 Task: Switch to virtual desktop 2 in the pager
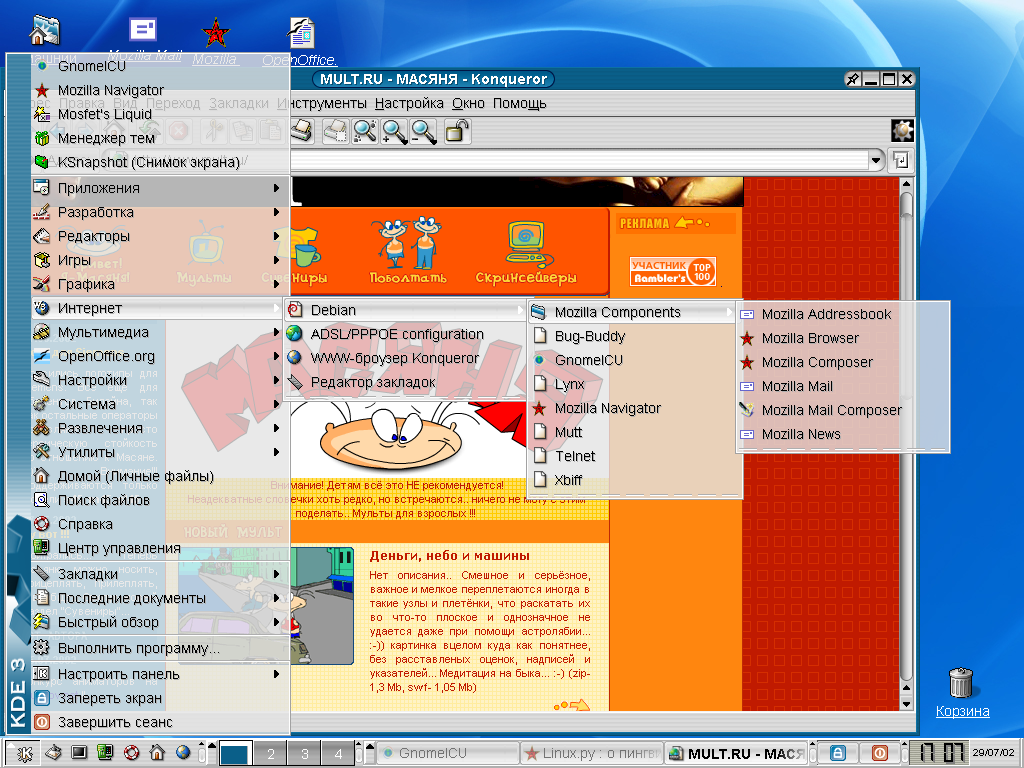[x=270, y=754]
